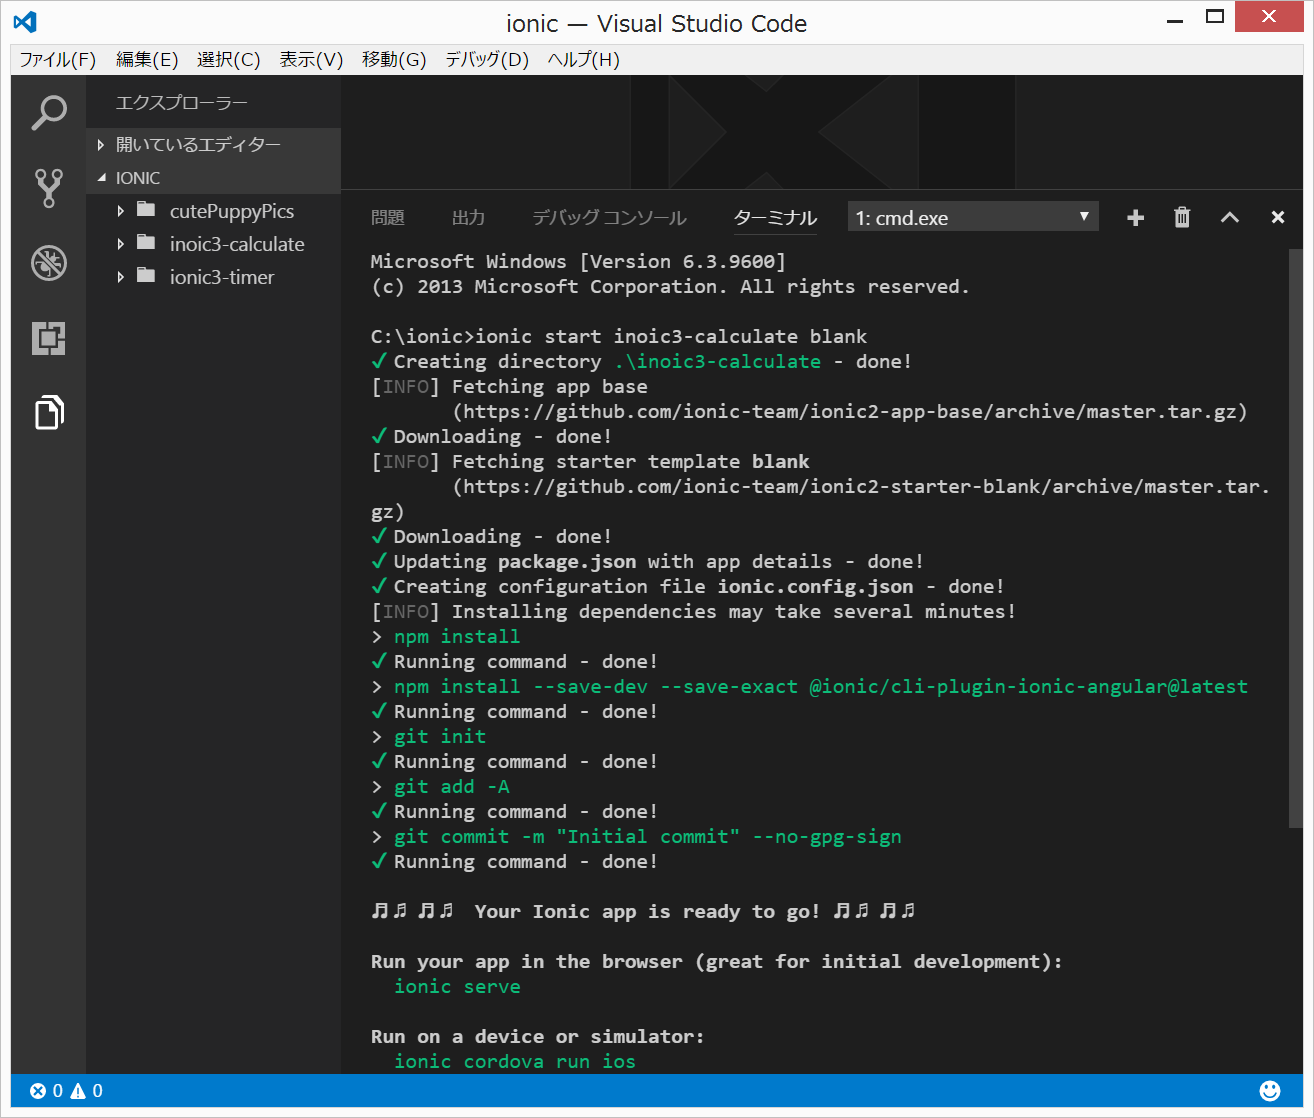The image size is (1314, 1118).
Task: Switch to the デバッグ コンソール tab
Action: (x=609, y=218)
